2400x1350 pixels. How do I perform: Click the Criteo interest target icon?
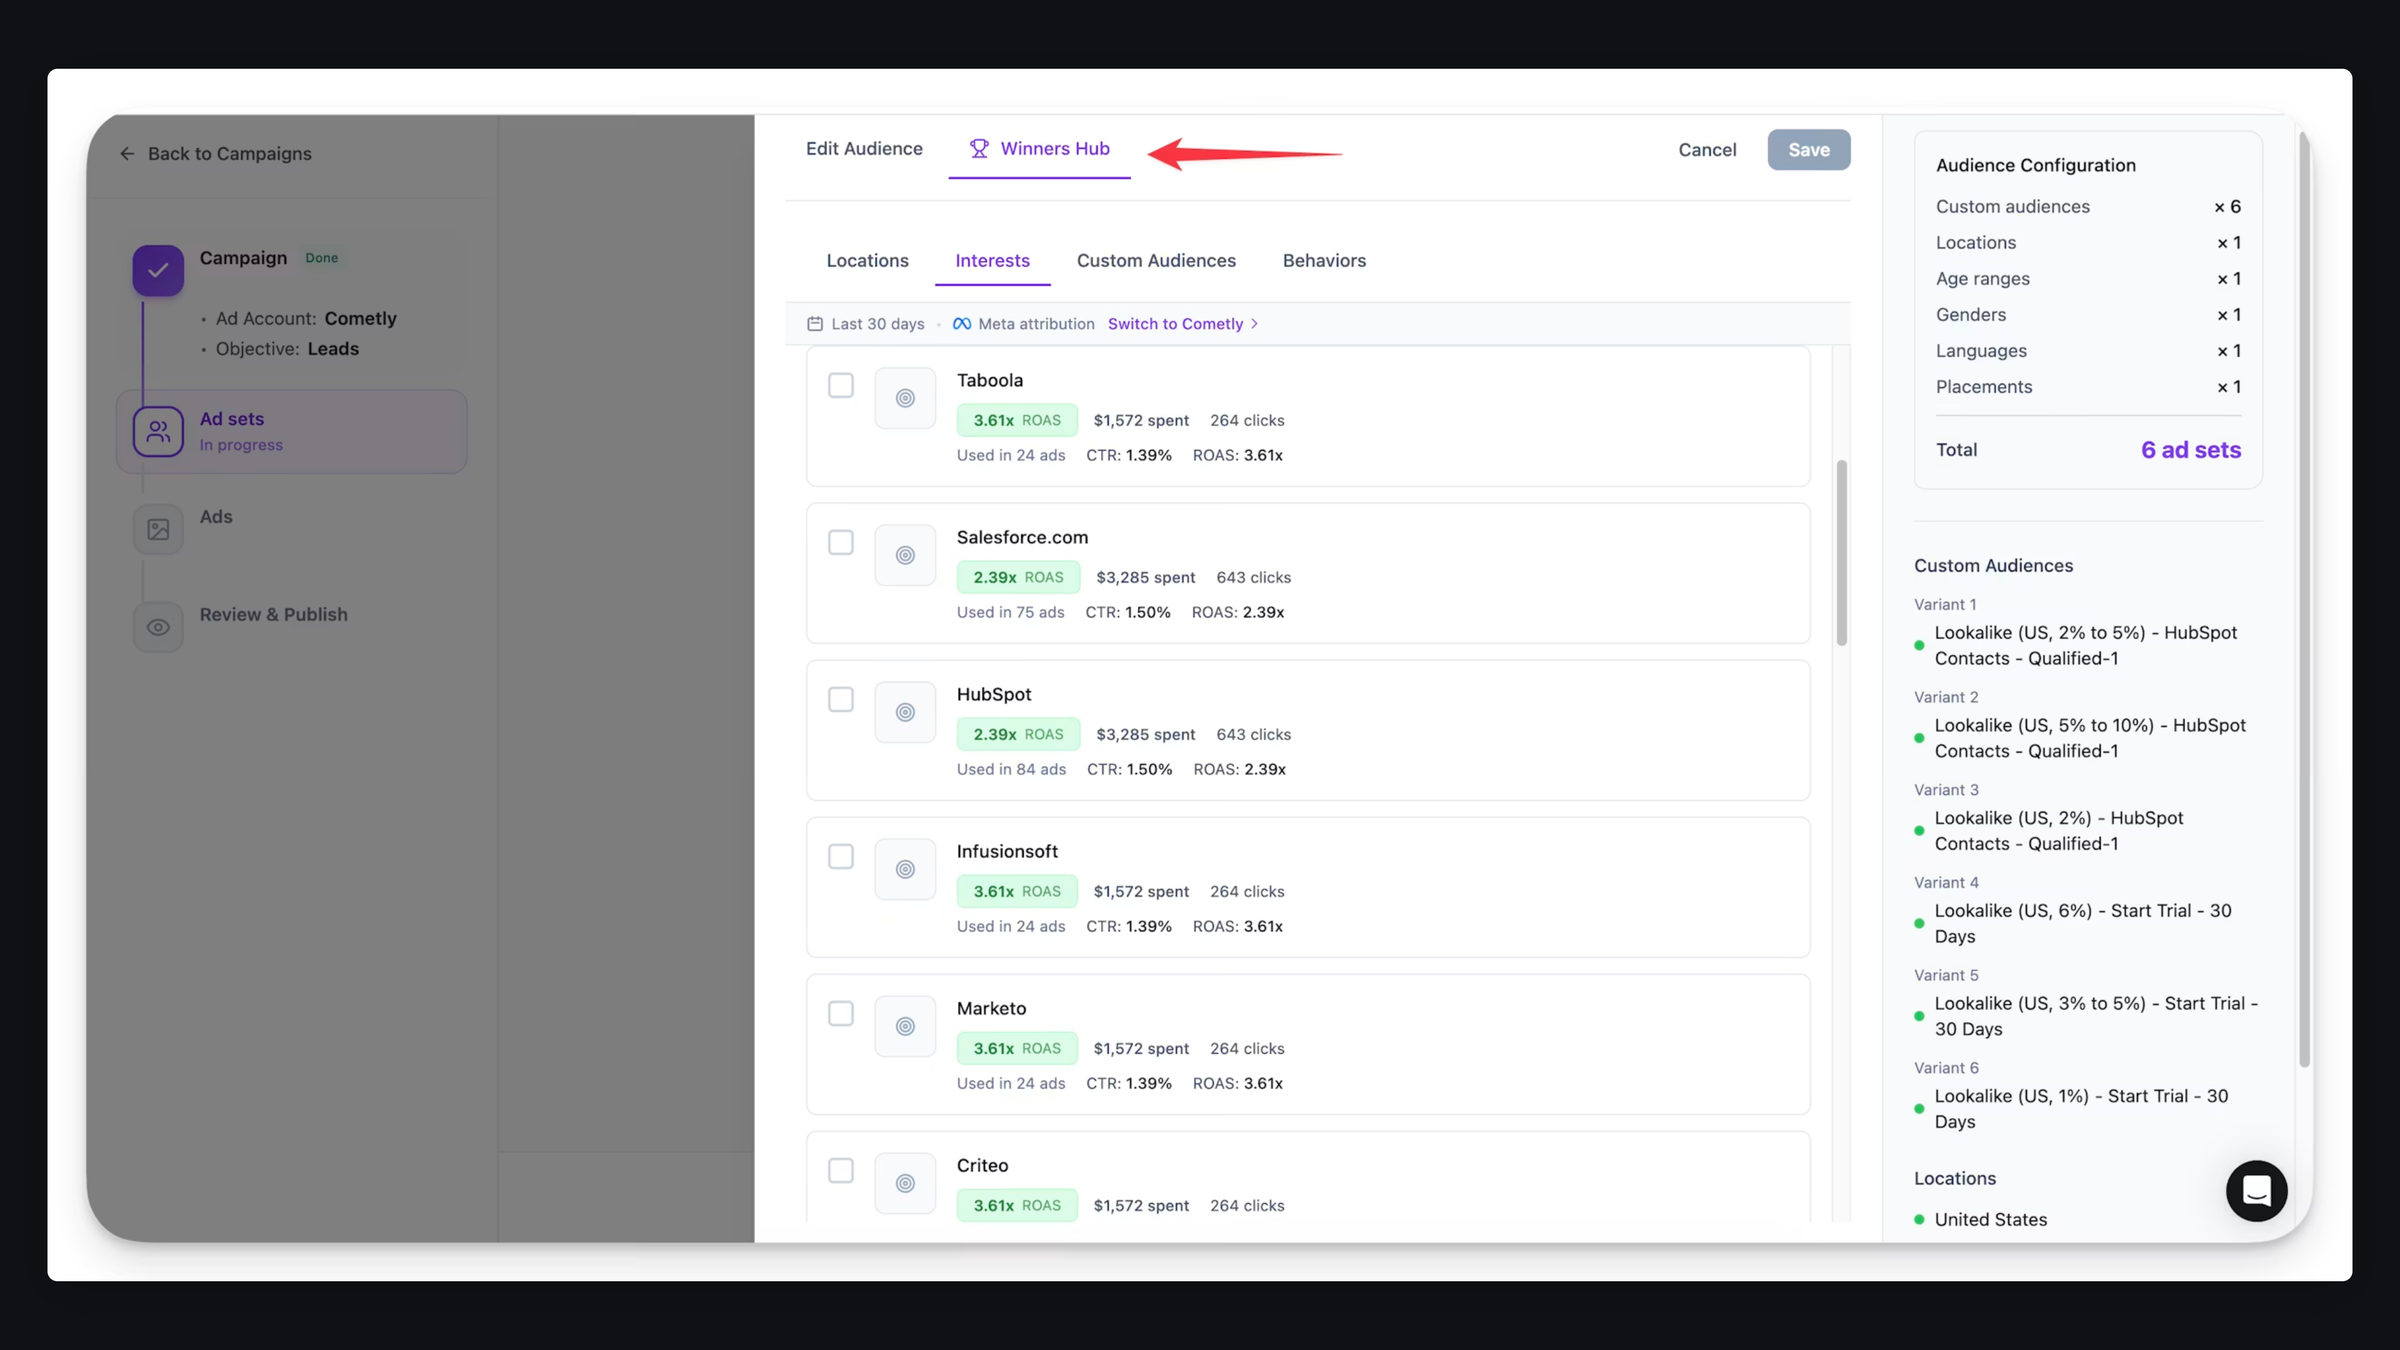coord(905,1183)
